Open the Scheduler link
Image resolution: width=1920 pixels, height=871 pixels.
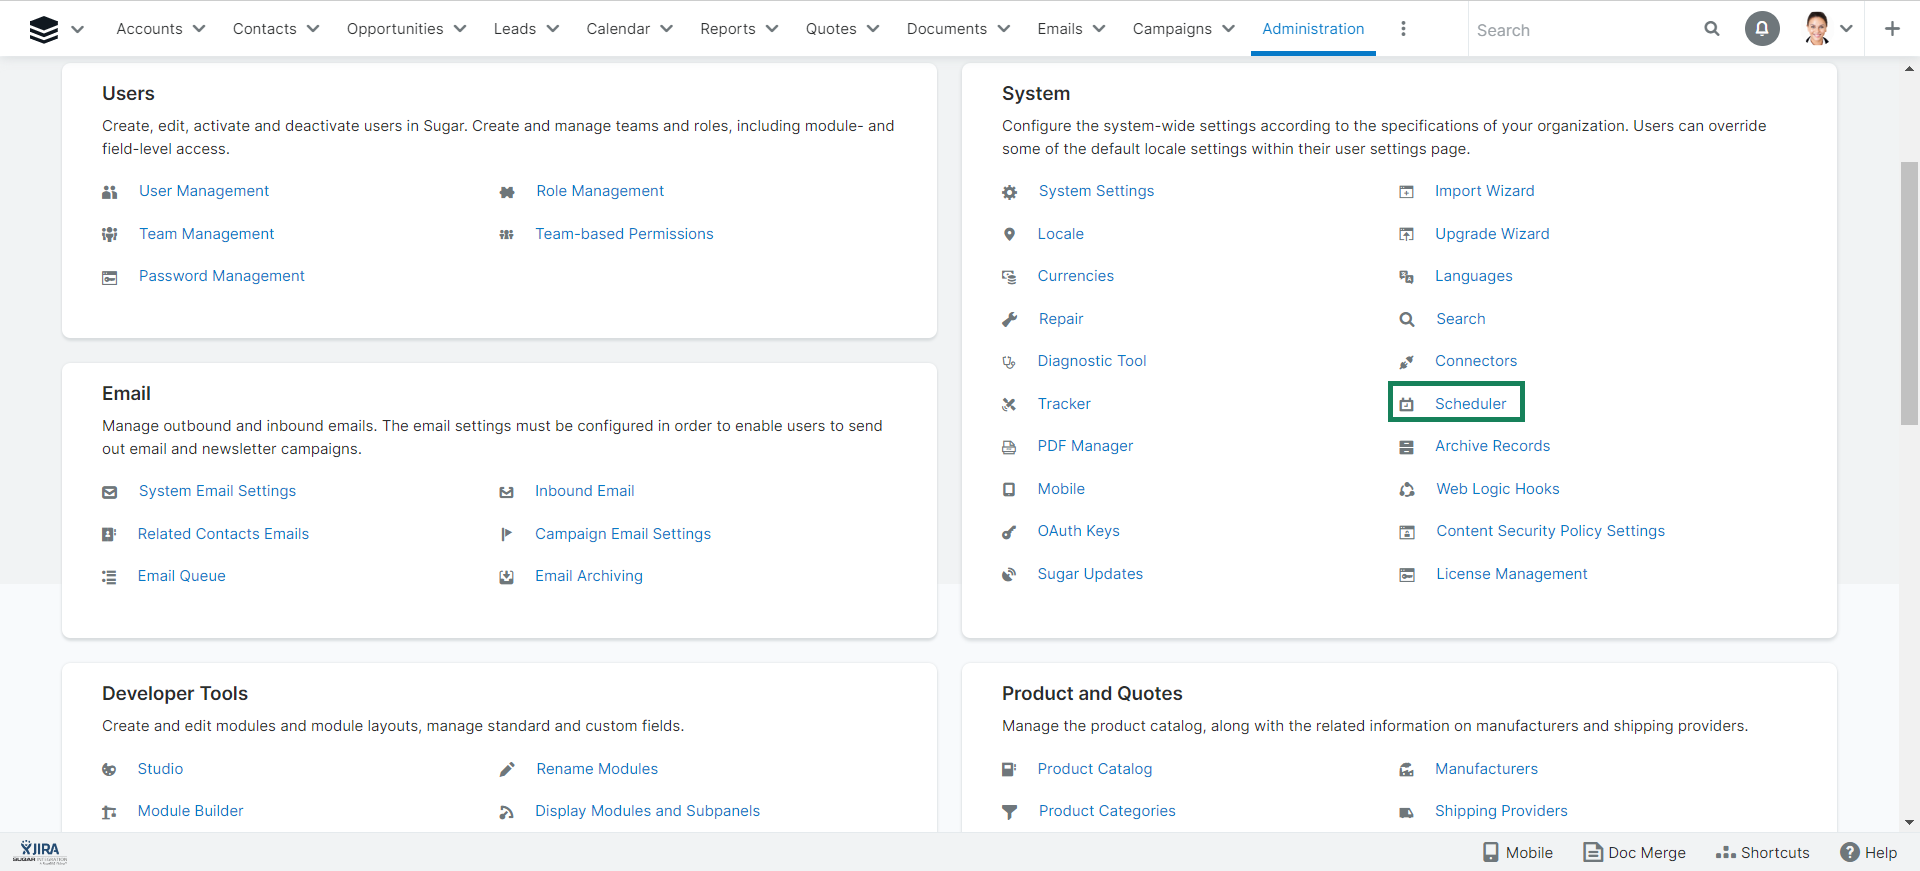pos(1470,404)
